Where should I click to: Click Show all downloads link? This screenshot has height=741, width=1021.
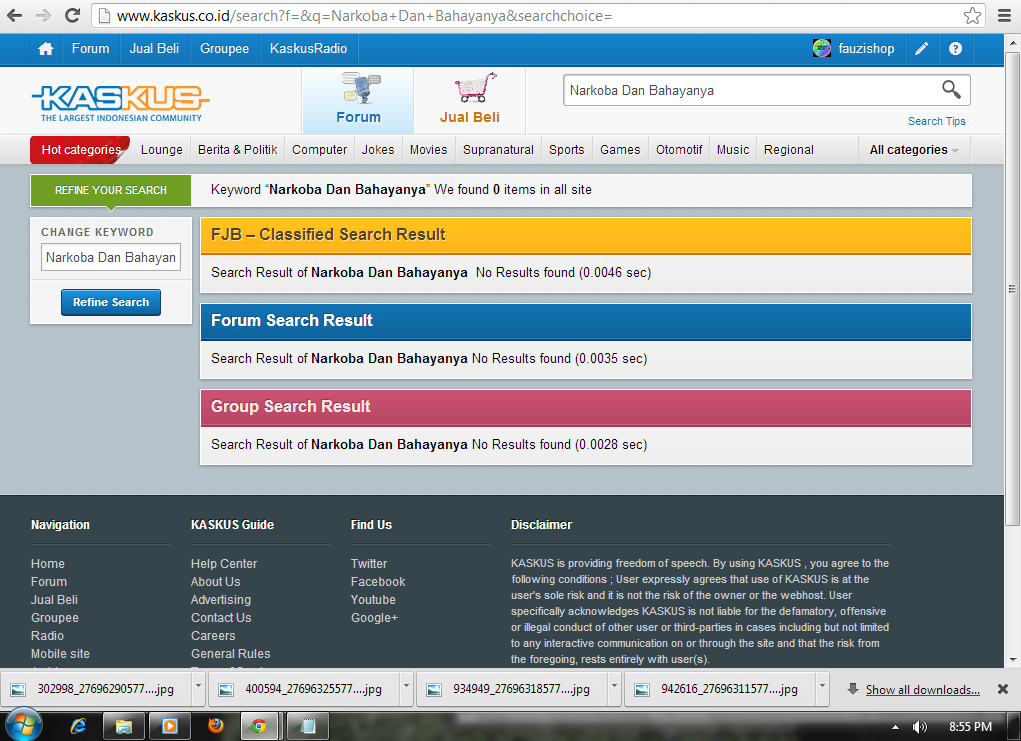[922, 690]
